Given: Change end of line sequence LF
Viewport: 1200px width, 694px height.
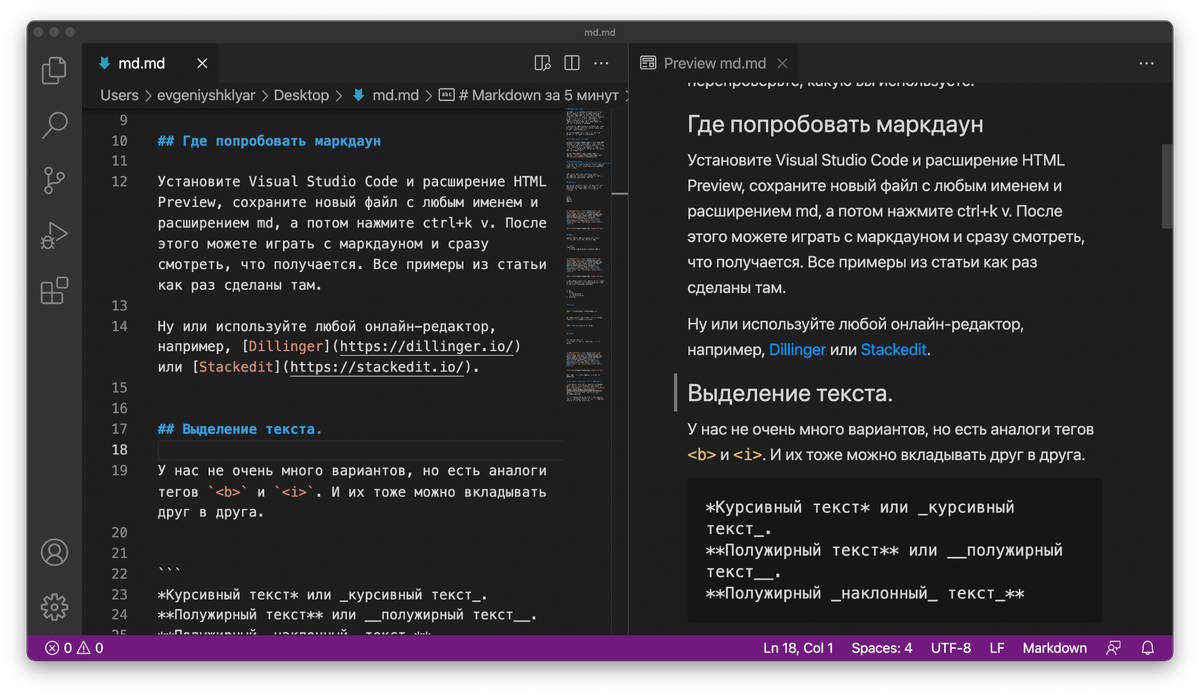Looking at the screenshot, I should (x=997, y=648).
